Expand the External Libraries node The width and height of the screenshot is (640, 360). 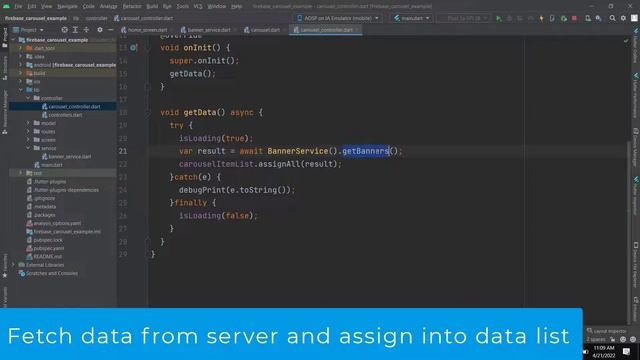click(13, 265)
